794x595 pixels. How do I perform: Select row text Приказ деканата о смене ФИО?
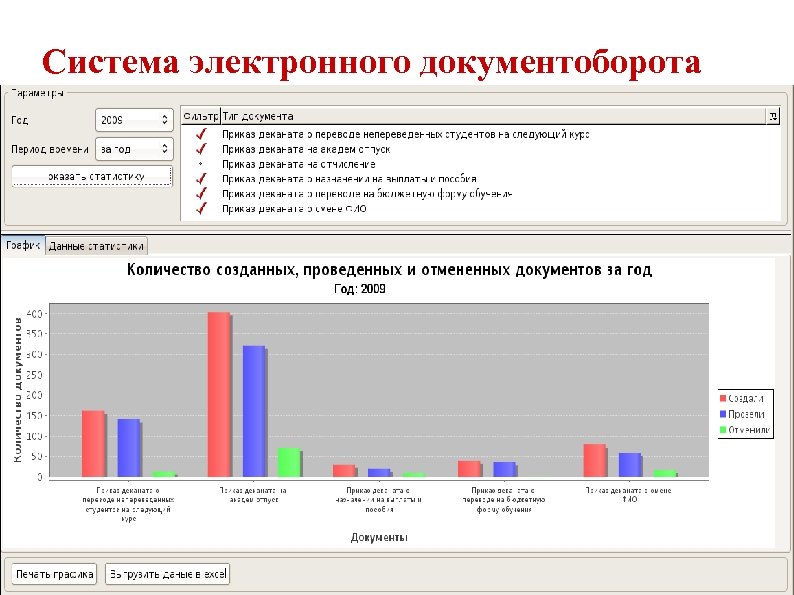coord(294,209)
